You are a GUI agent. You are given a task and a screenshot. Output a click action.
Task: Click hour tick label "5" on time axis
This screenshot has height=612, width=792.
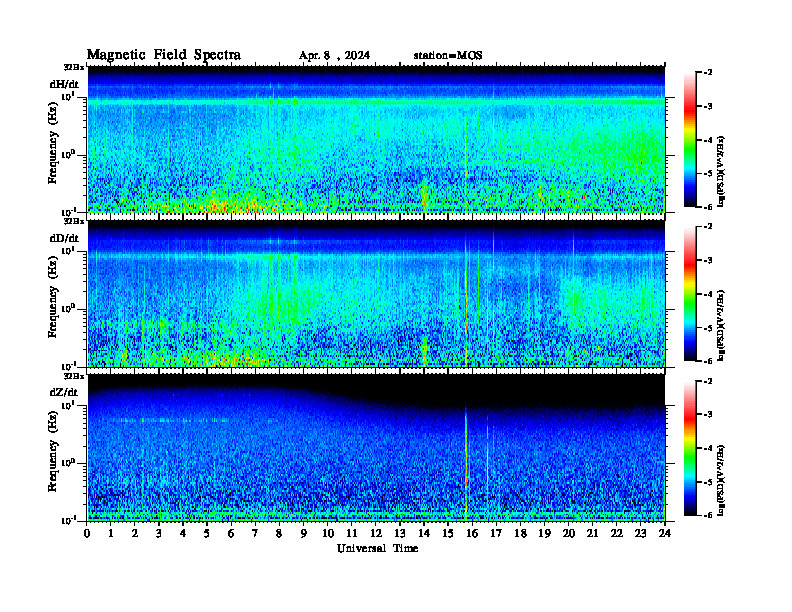tap(207, 533)
